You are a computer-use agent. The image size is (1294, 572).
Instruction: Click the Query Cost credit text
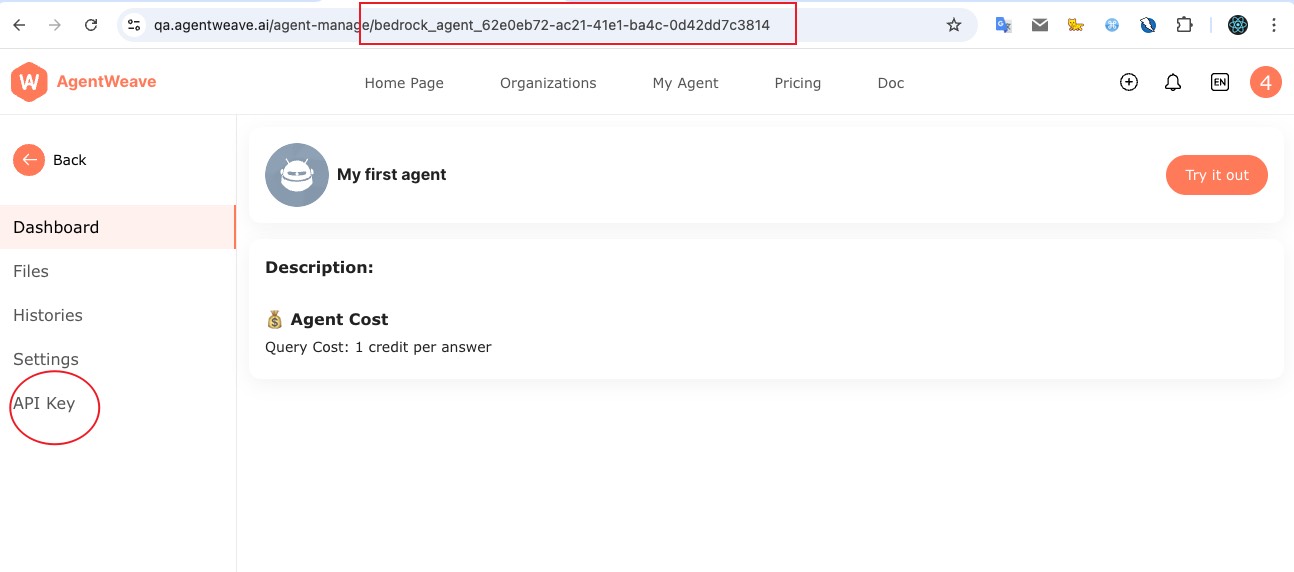[x=378, y=347]
